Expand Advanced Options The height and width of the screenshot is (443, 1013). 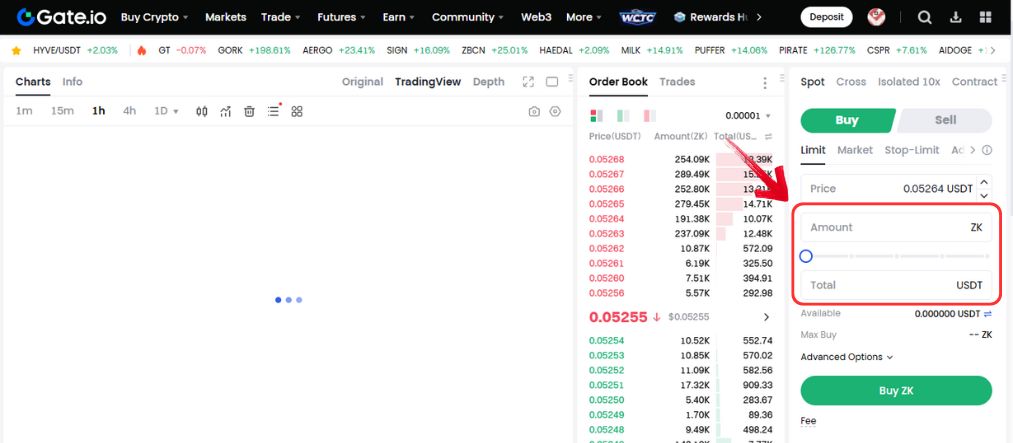tap(846, 357)
